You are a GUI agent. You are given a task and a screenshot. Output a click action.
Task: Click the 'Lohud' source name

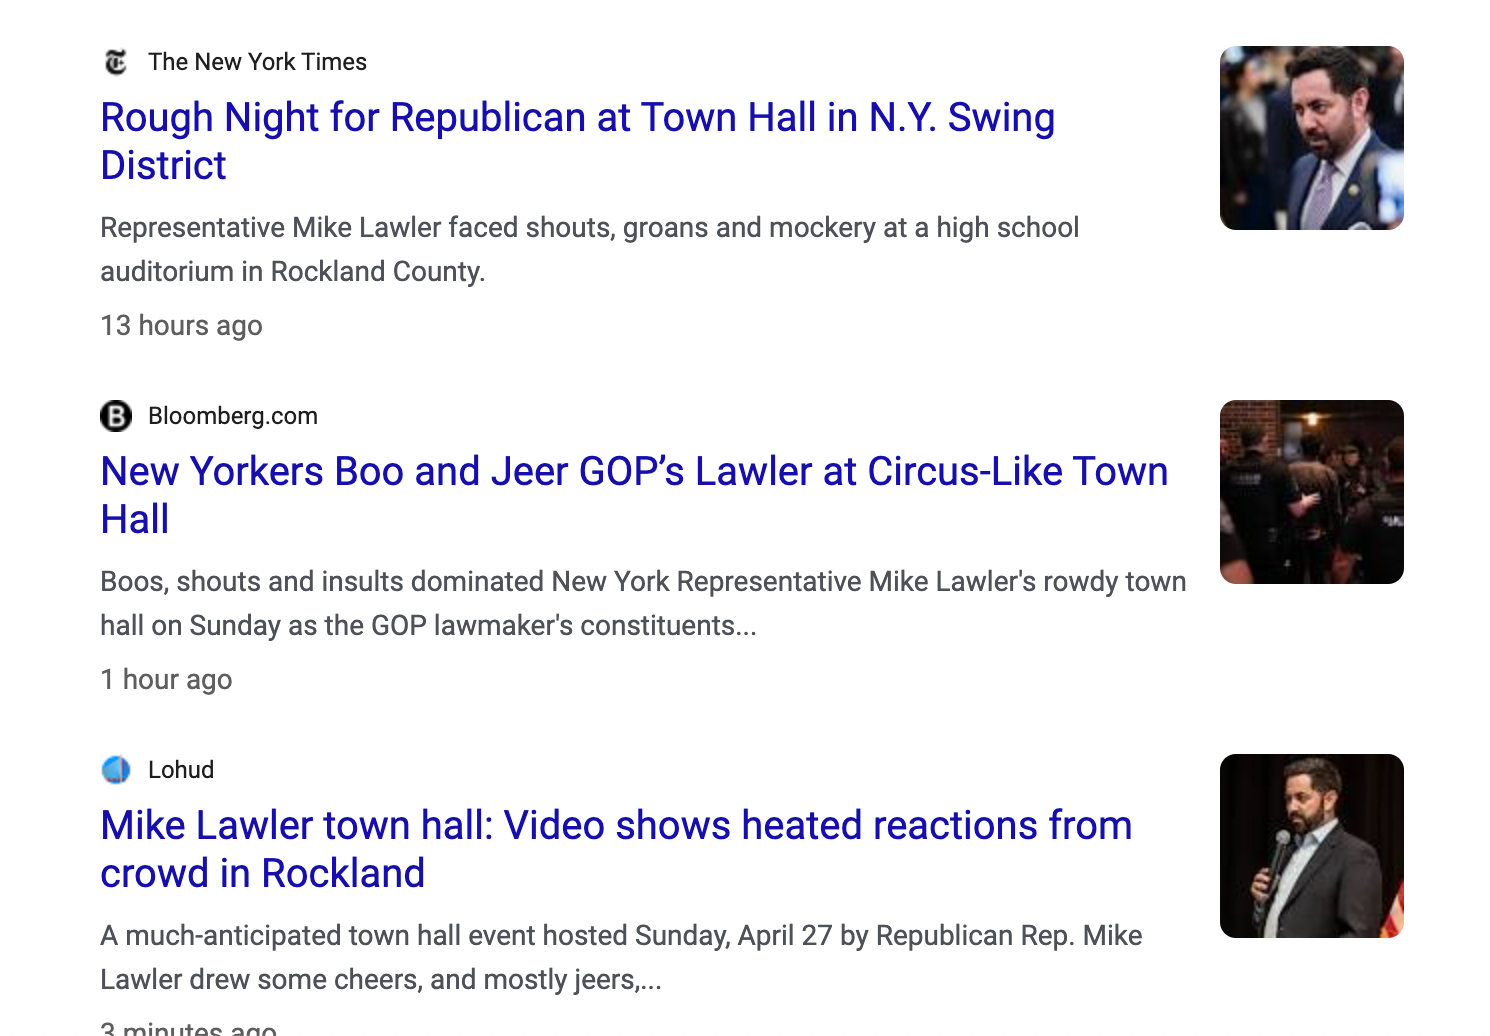click(181, 770)
